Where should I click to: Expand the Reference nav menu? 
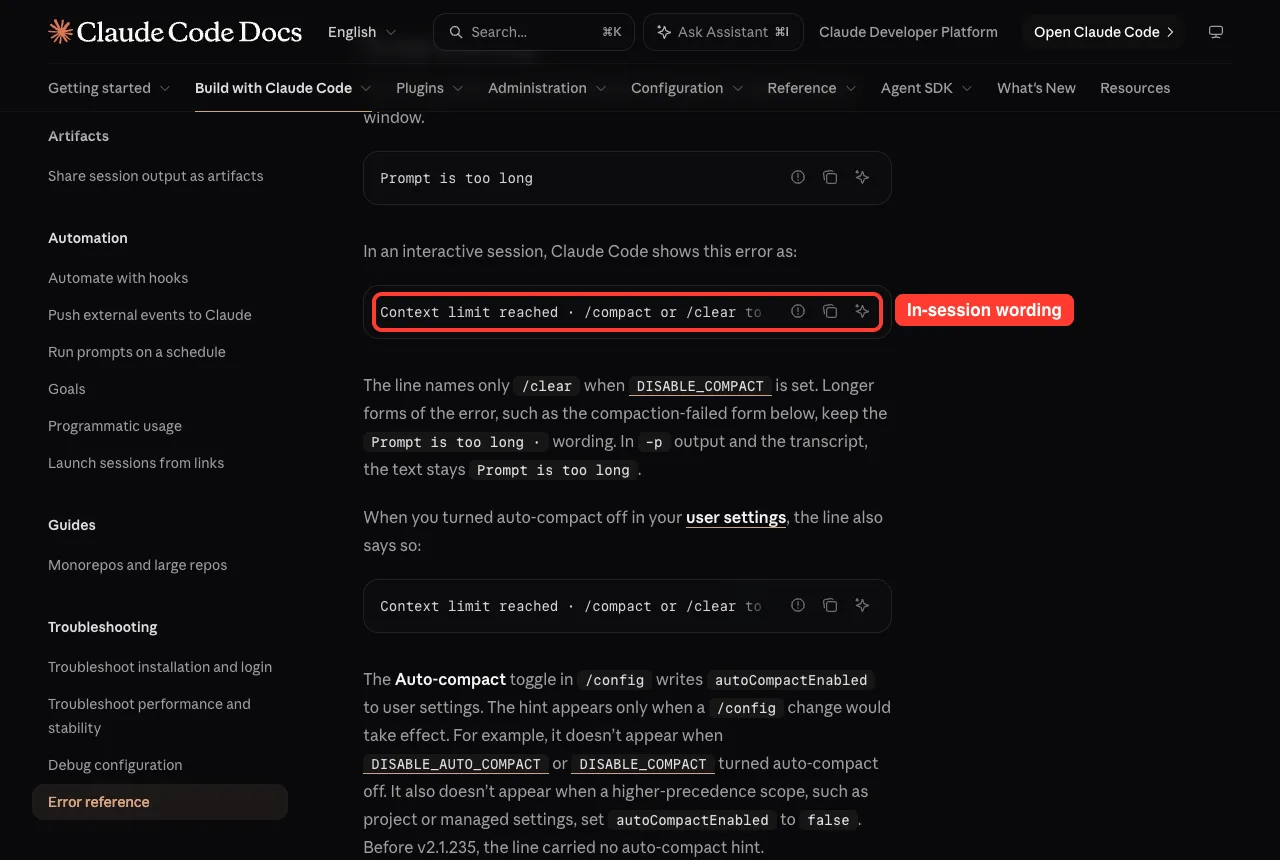point(812,88)
